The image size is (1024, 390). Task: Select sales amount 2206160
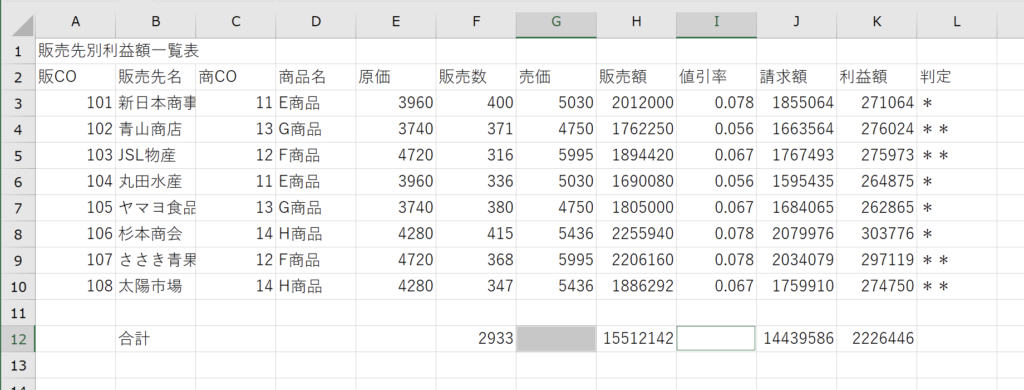[x=636, y=260]
